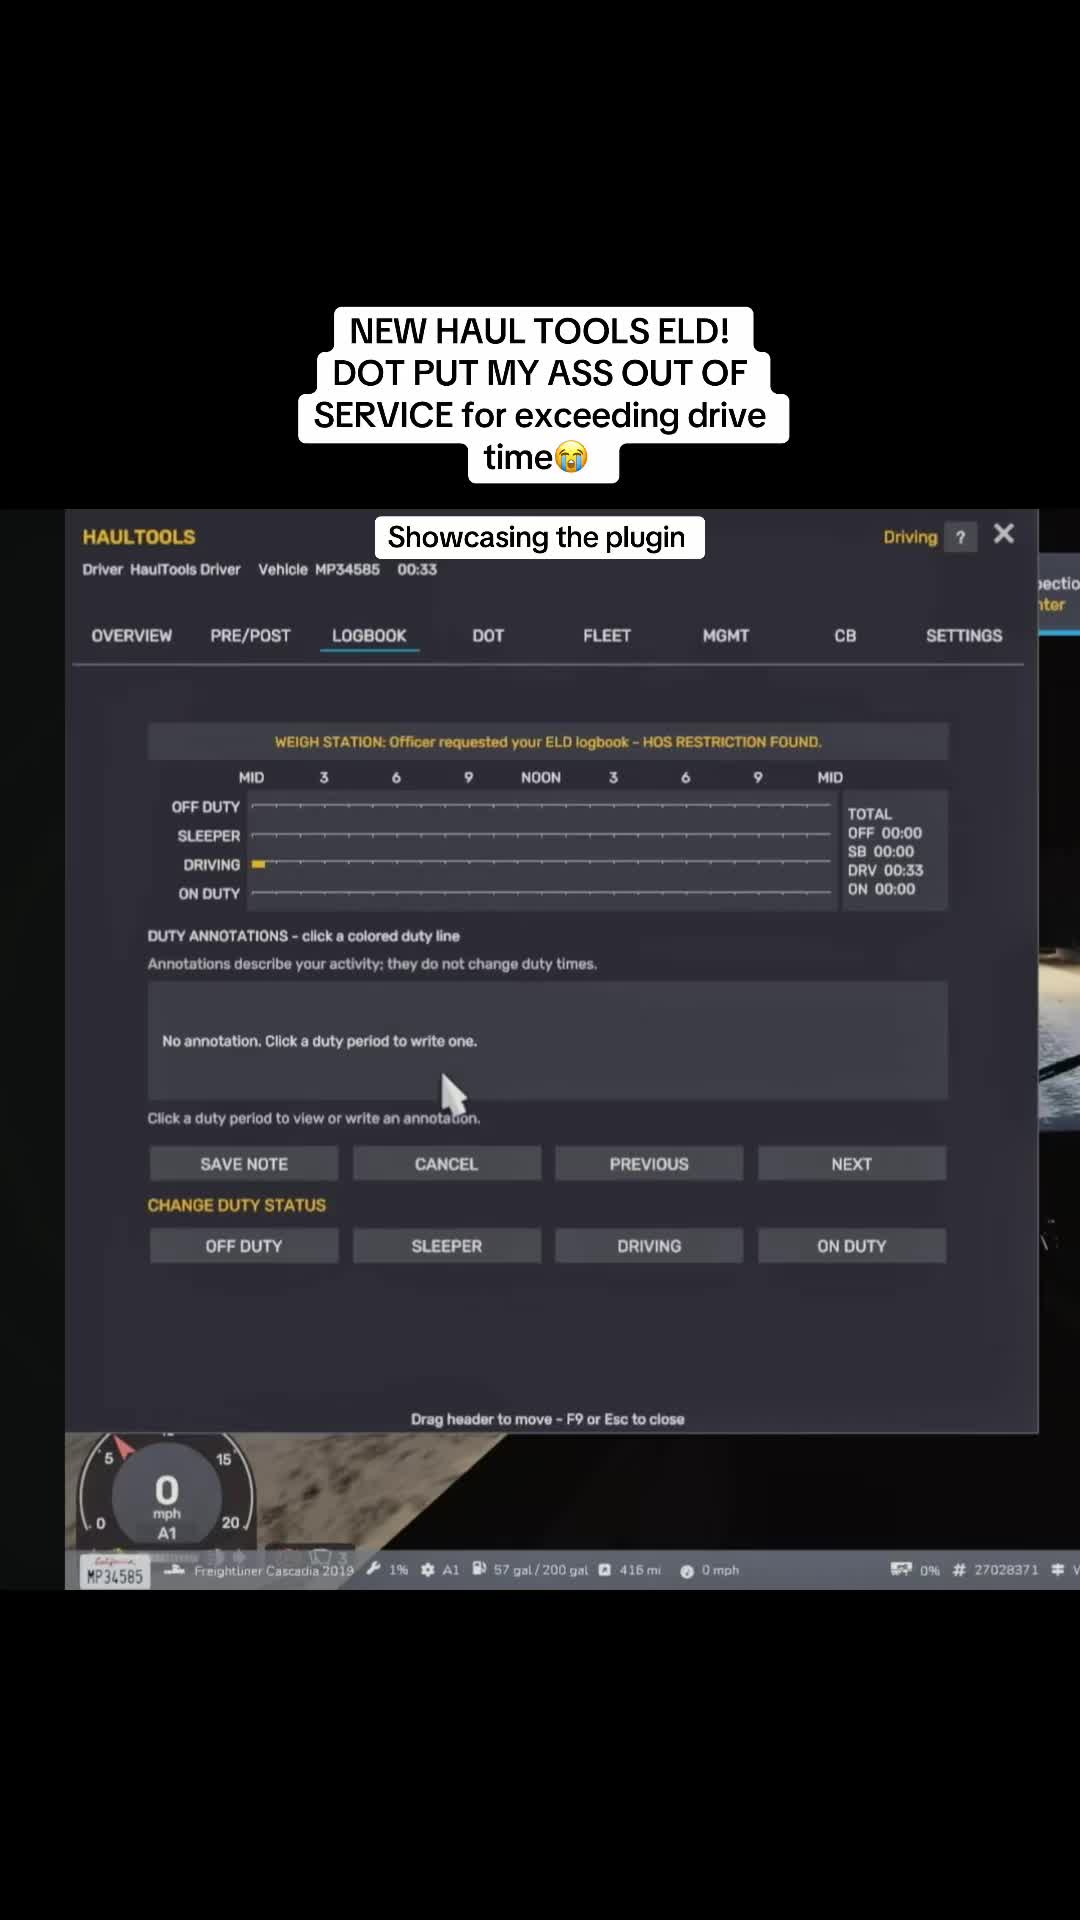Click the yellow driving duty line segment

click(258, 864)
